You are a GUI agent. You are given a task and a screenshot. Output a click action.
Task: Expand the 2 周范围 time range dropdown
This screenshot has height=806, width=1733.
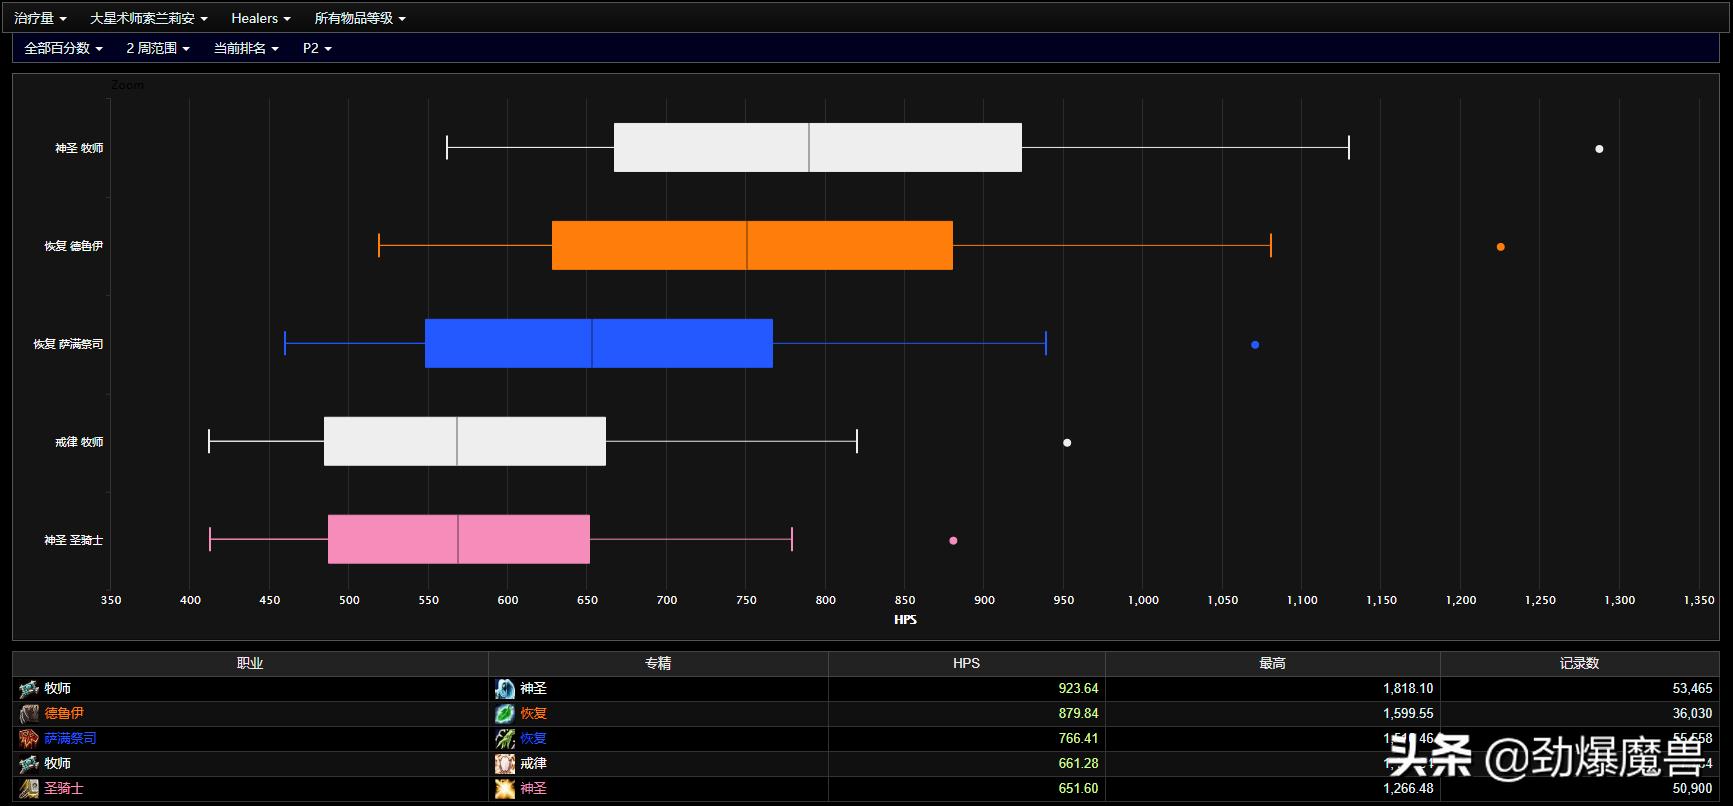tap(157, 48)
